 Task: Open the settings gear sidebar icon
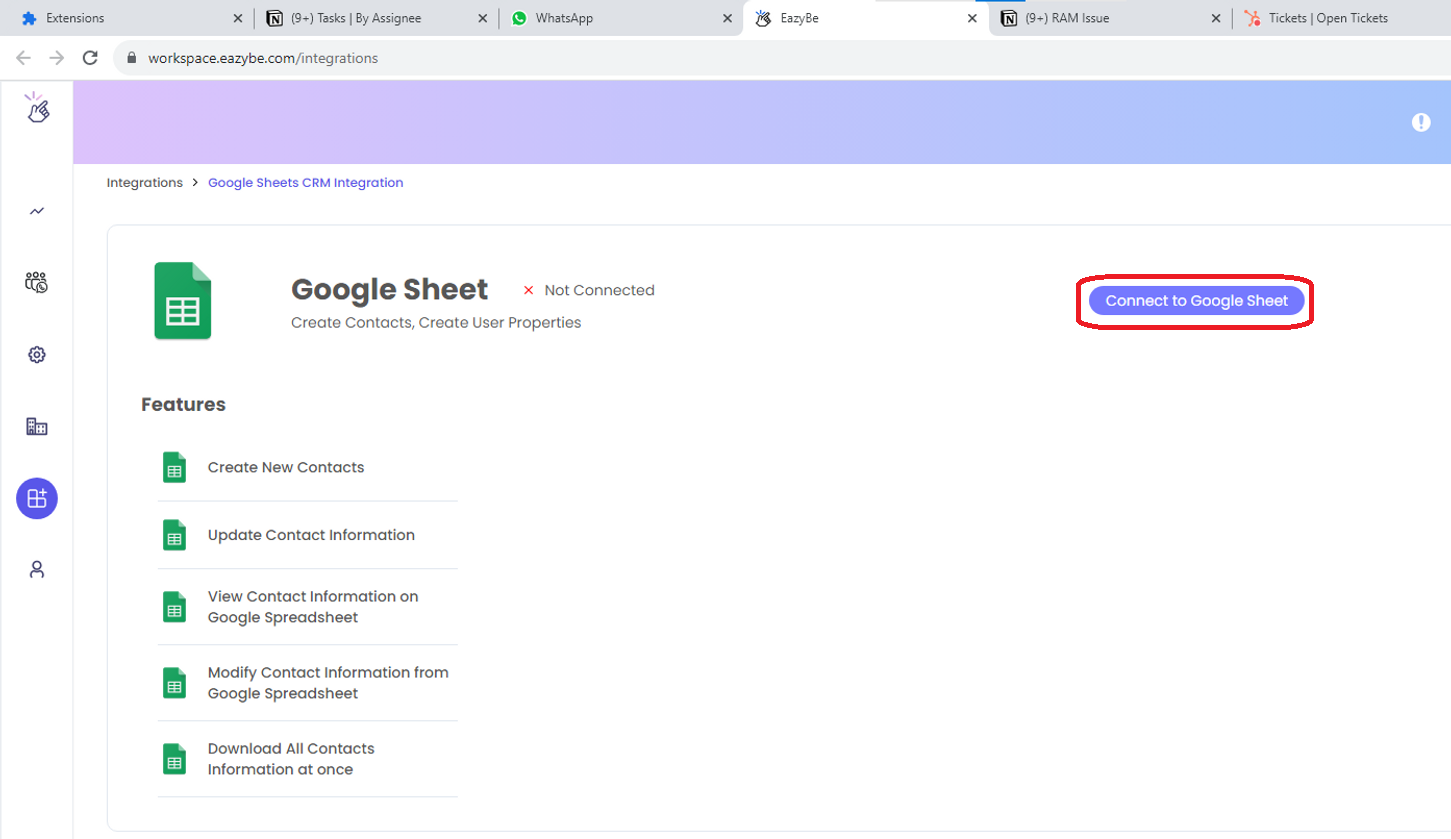37,355
